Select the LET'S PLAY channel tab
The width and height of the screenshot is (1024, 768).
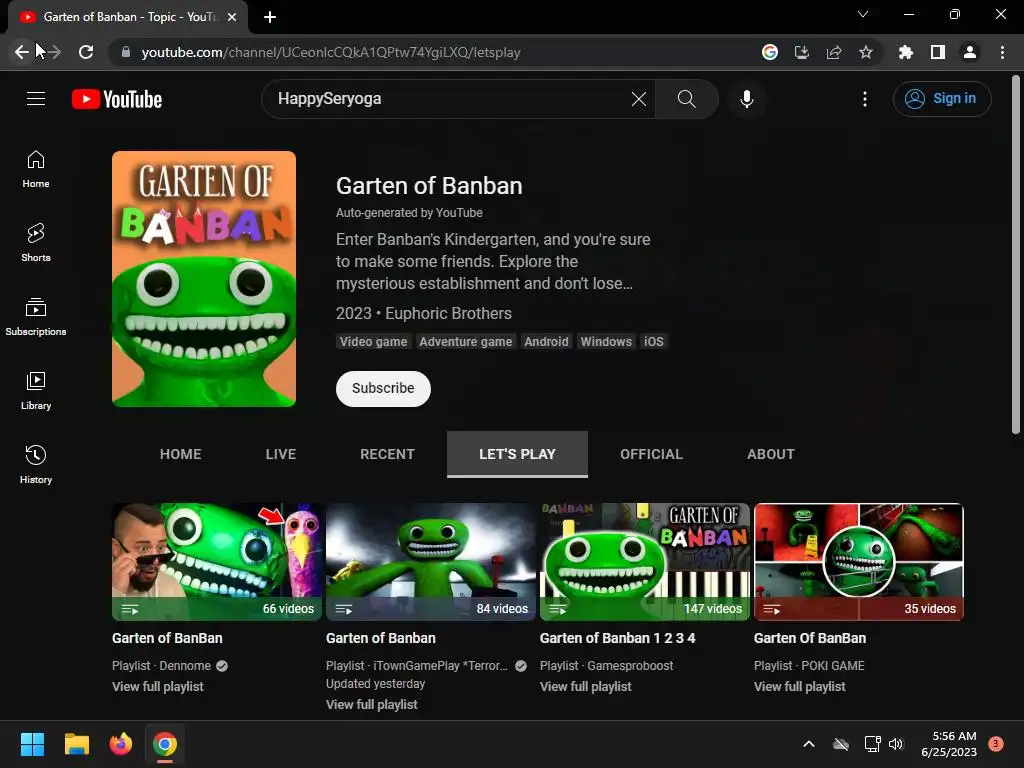[x=517, y=454]
